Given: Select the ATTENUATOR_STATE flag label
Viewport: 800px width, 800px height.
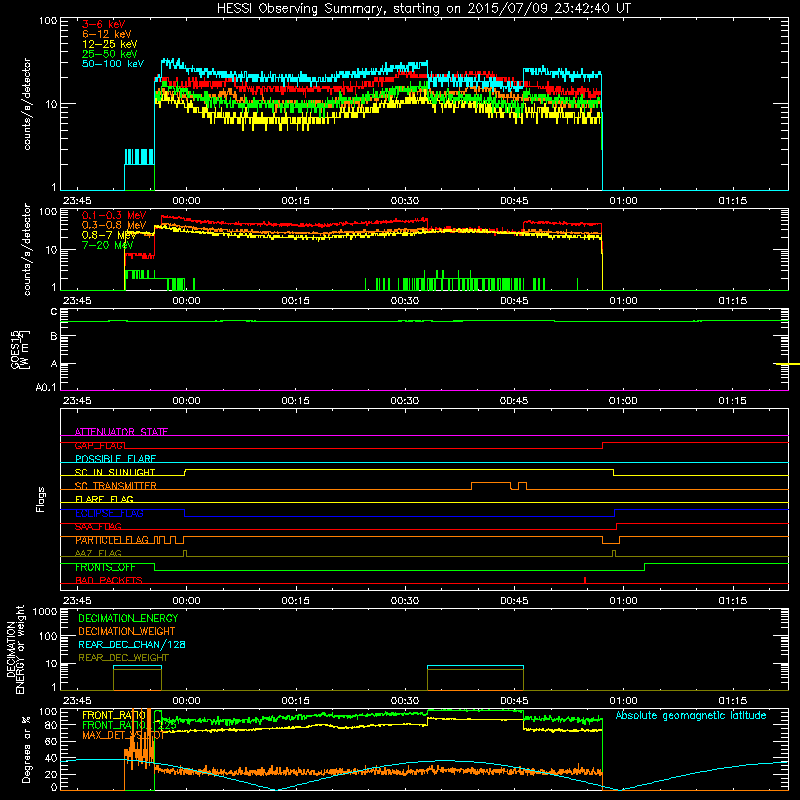Looking at the screenshot, I should pos(121,432).
